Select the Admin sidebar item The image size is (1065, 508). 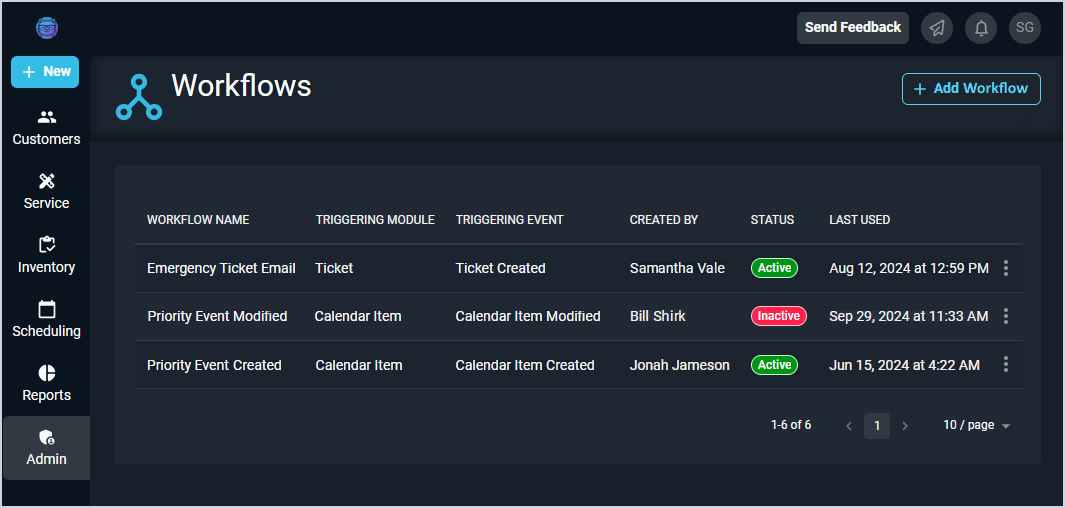point(46,447)
